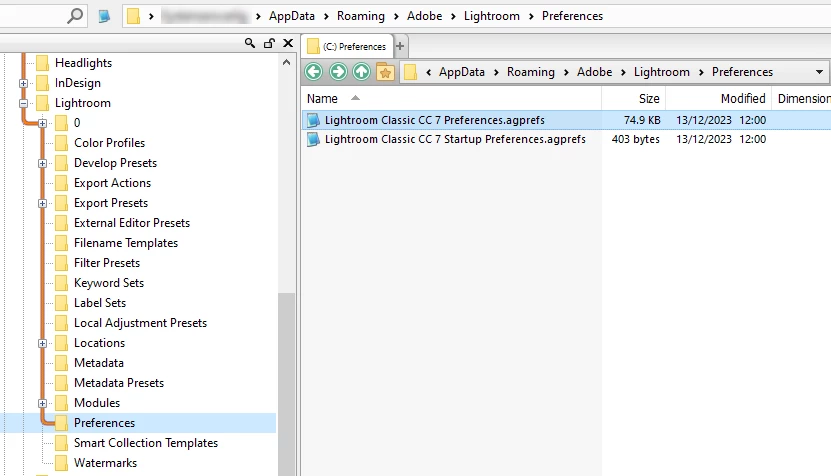Screen dimensions: 831x476
Task: Go forward with the green right arrow
Action: click(x=338, y=71)
